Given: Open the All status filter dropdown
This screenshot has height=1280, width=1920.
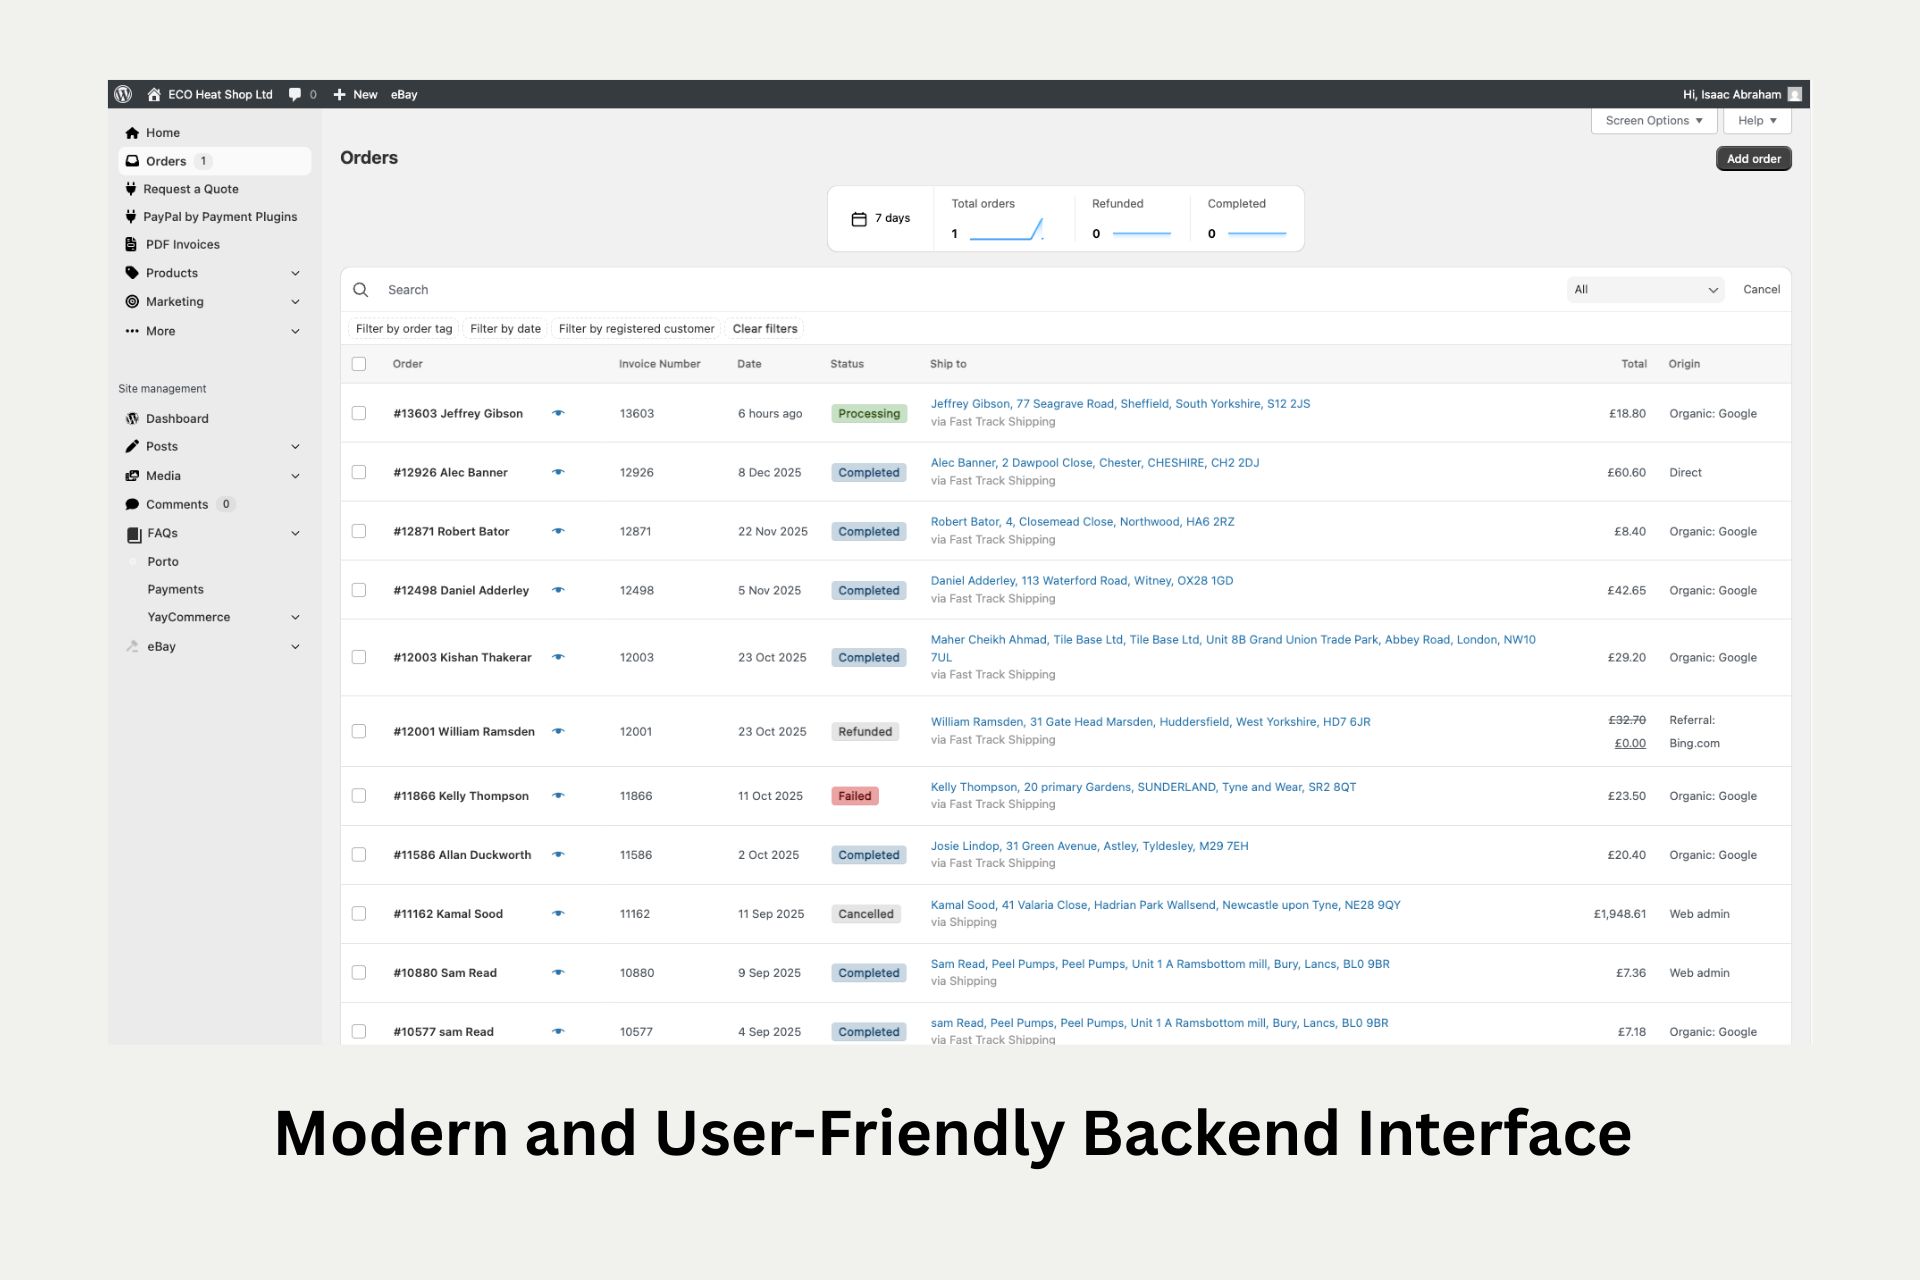Looking at the screenshot, I should tap(1645, 290).
